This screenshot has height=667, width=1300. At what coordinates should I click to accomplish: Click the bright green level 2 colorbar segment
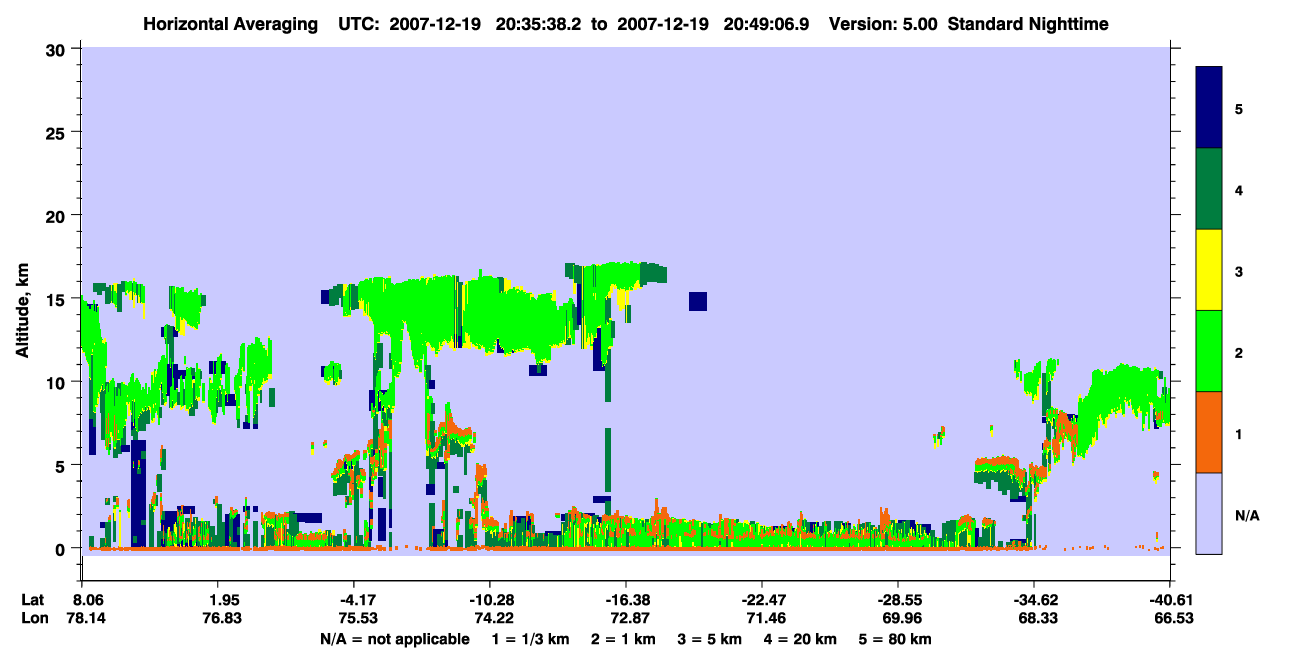[x=1209, y=351]
